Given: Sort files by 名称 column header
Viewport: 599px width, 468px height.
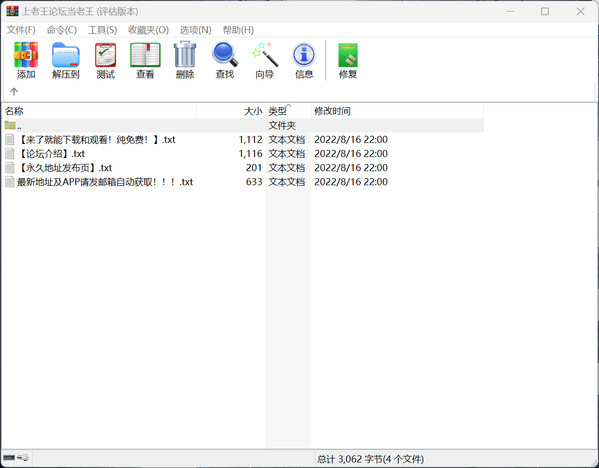Looking at the screenshot, I should (x=99, y=111).
